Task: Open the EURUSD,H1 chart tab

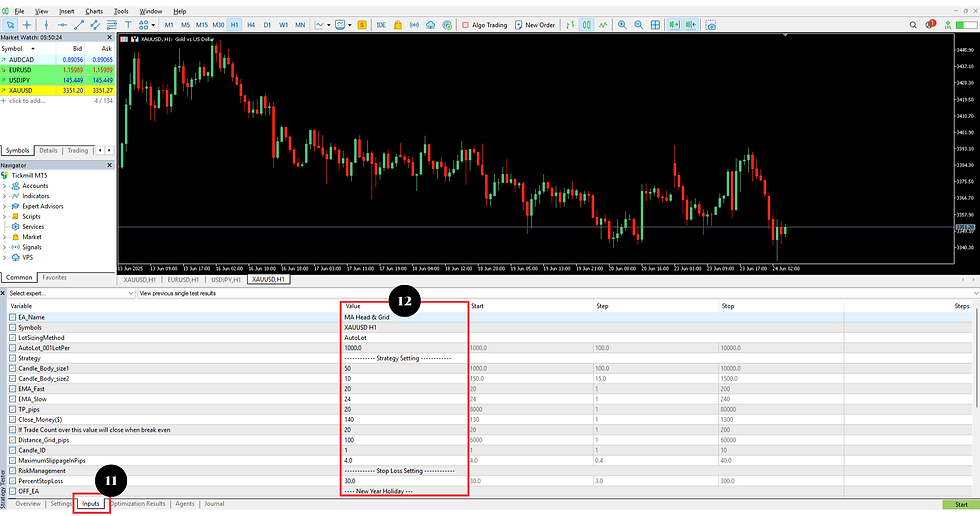Action: click(x=183, y=280)
